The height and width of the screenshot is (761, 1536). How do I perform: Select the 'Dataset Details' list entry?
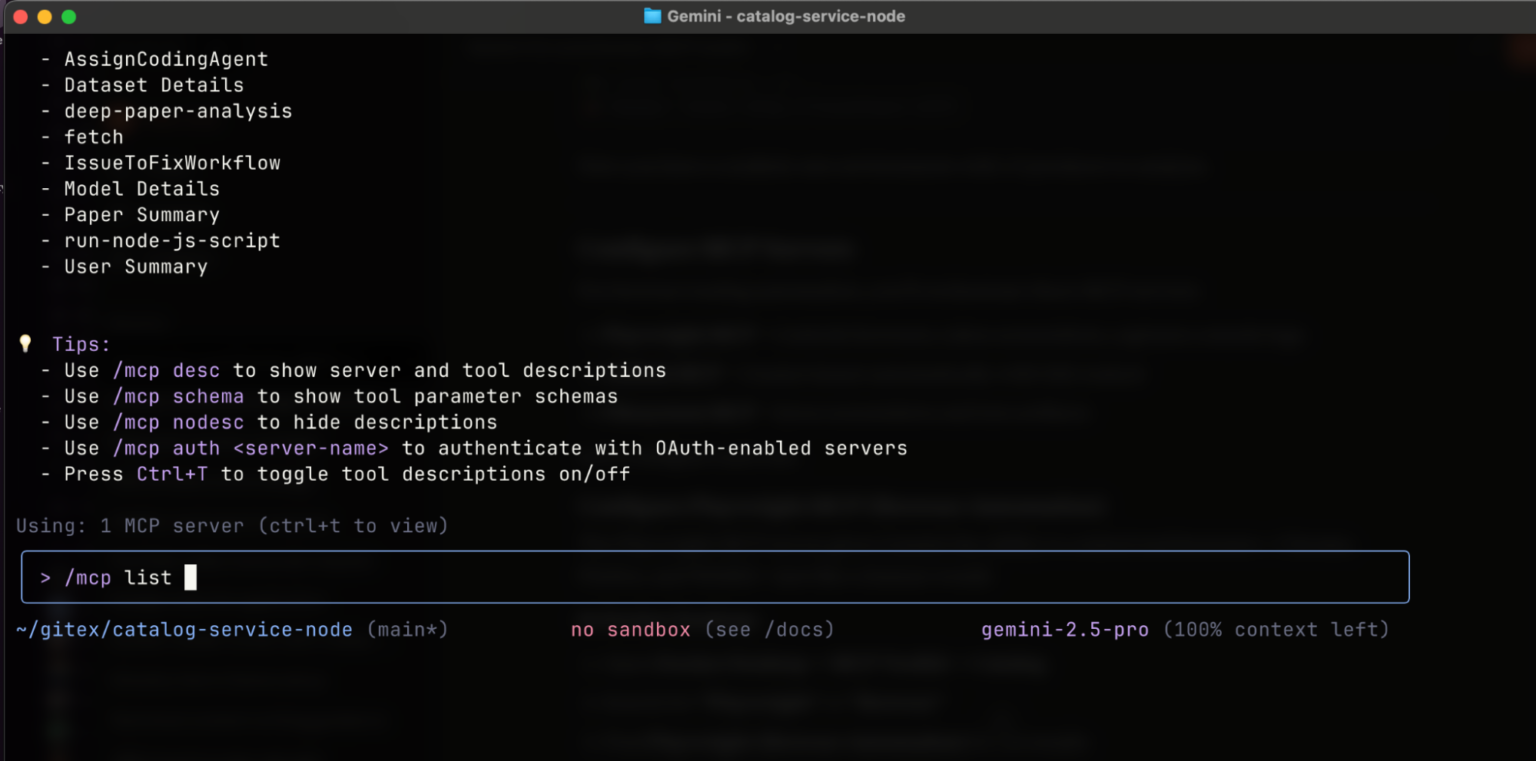pyautogui.click(x=153, y=85)
